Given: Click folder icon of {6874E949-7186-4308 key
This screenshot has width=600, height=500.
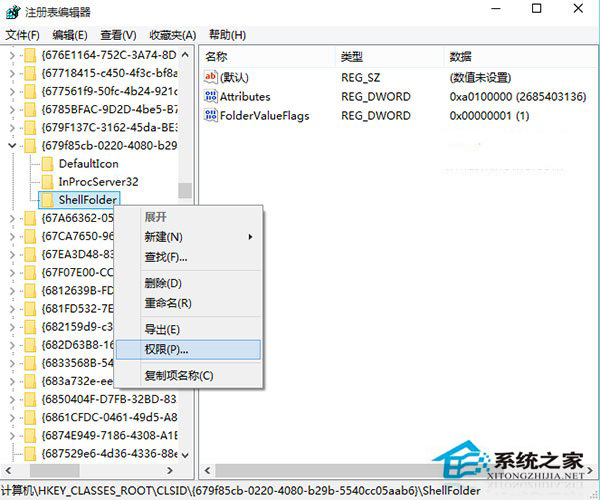Looking at the screenshot, I should coord(30,436).
